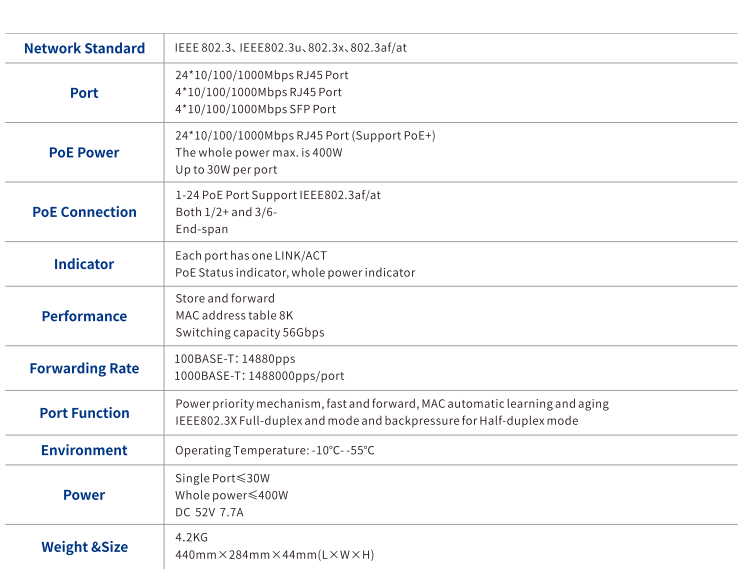Click the End-span text
The height and width of the screenshot is (584, 750).
(201, 229)
